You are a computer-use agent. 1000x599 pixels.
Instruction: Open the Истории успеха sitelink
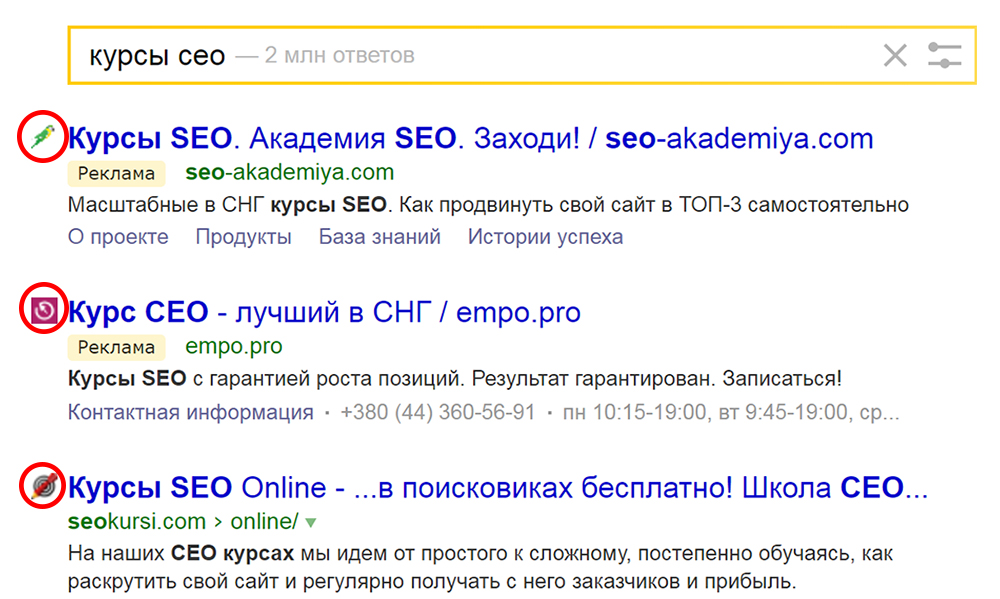545,237
